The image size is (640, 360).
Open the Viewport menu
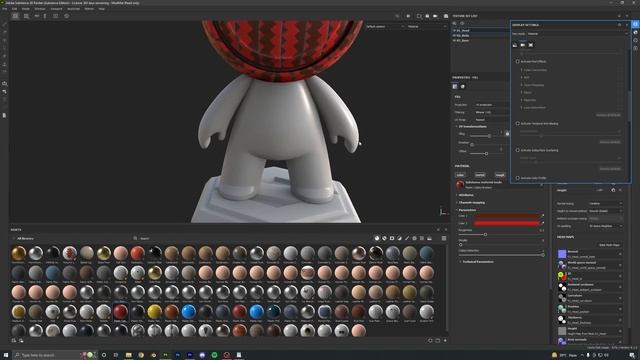(56, 9)
